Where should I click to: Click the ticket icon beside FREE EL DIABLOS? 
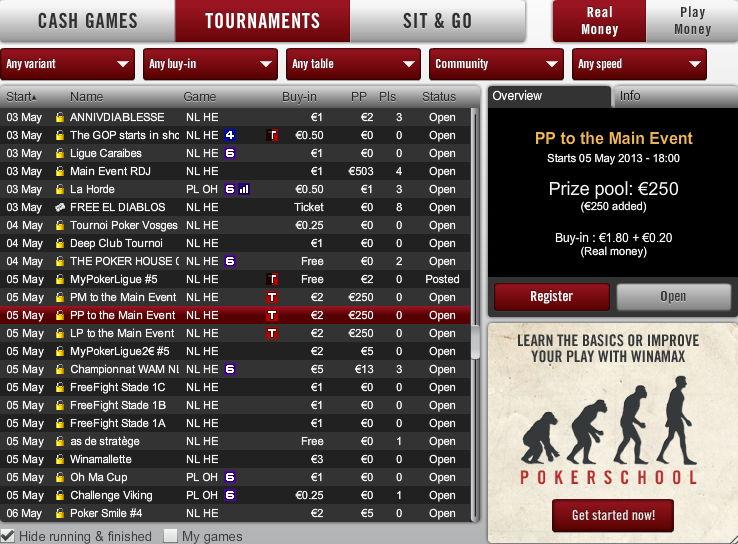(60, 207)
